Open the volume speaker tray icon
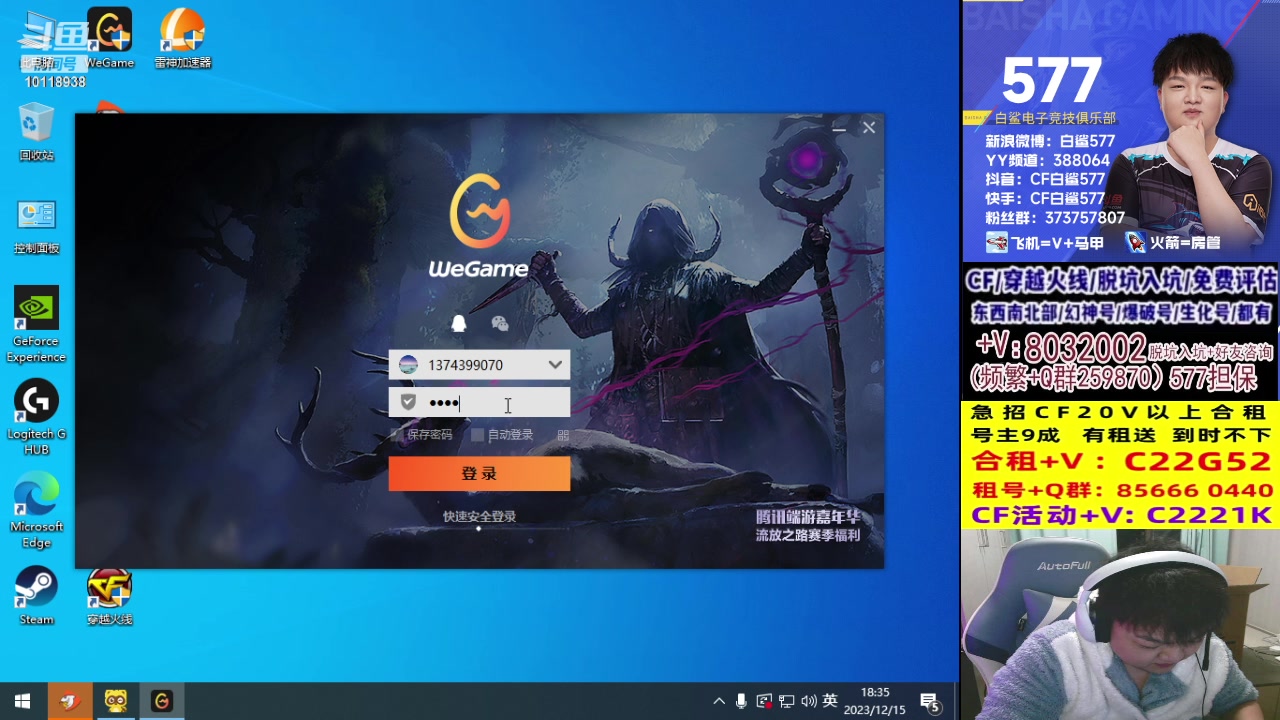 point(808,701)
